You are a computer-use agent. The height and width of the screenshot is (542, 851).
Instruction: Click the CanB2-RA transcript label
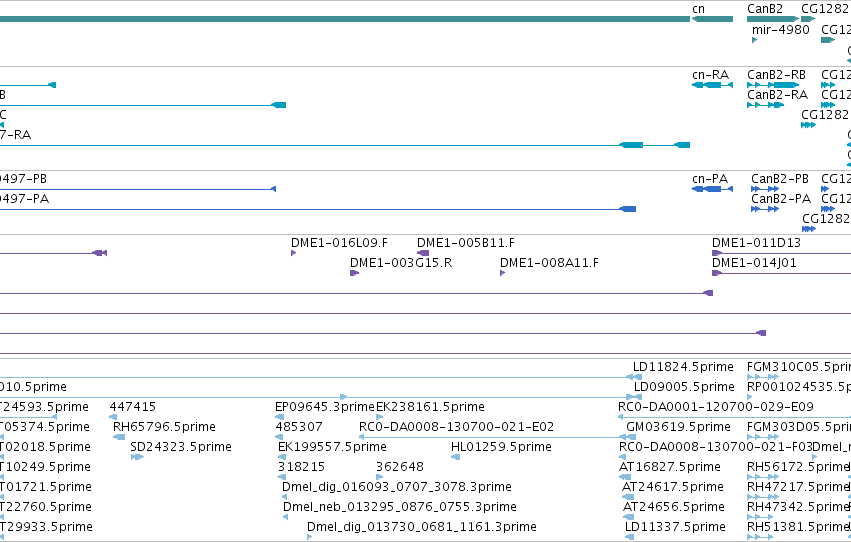pos(777,95)
